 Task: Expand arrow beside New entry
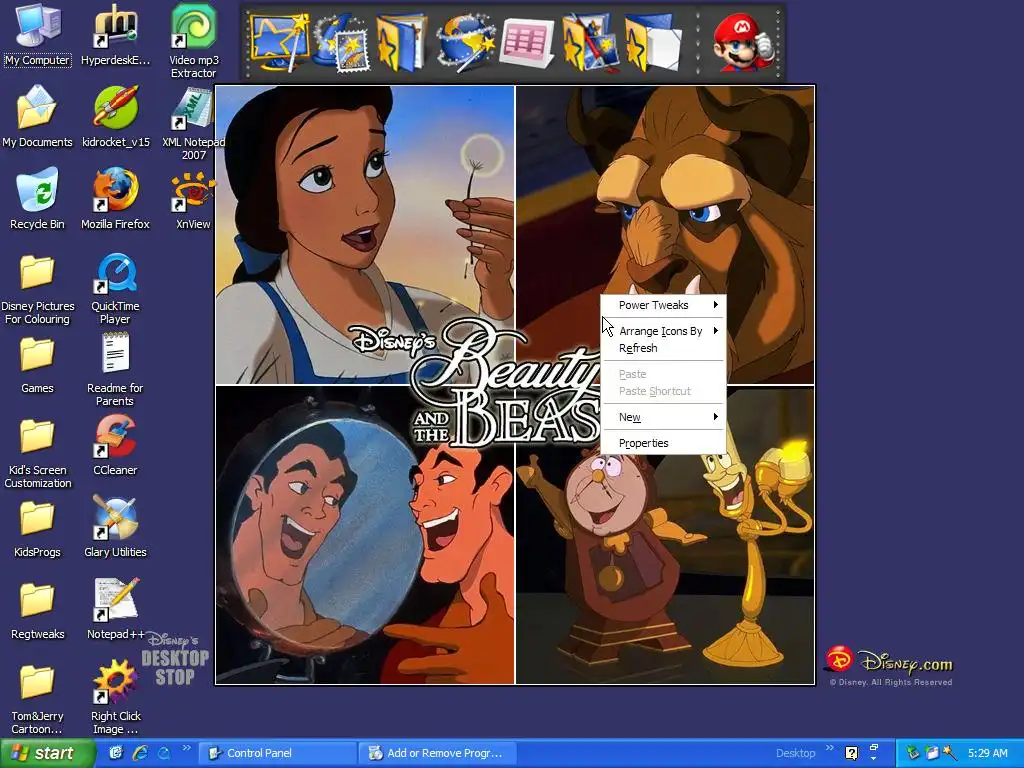click(716, 417)
